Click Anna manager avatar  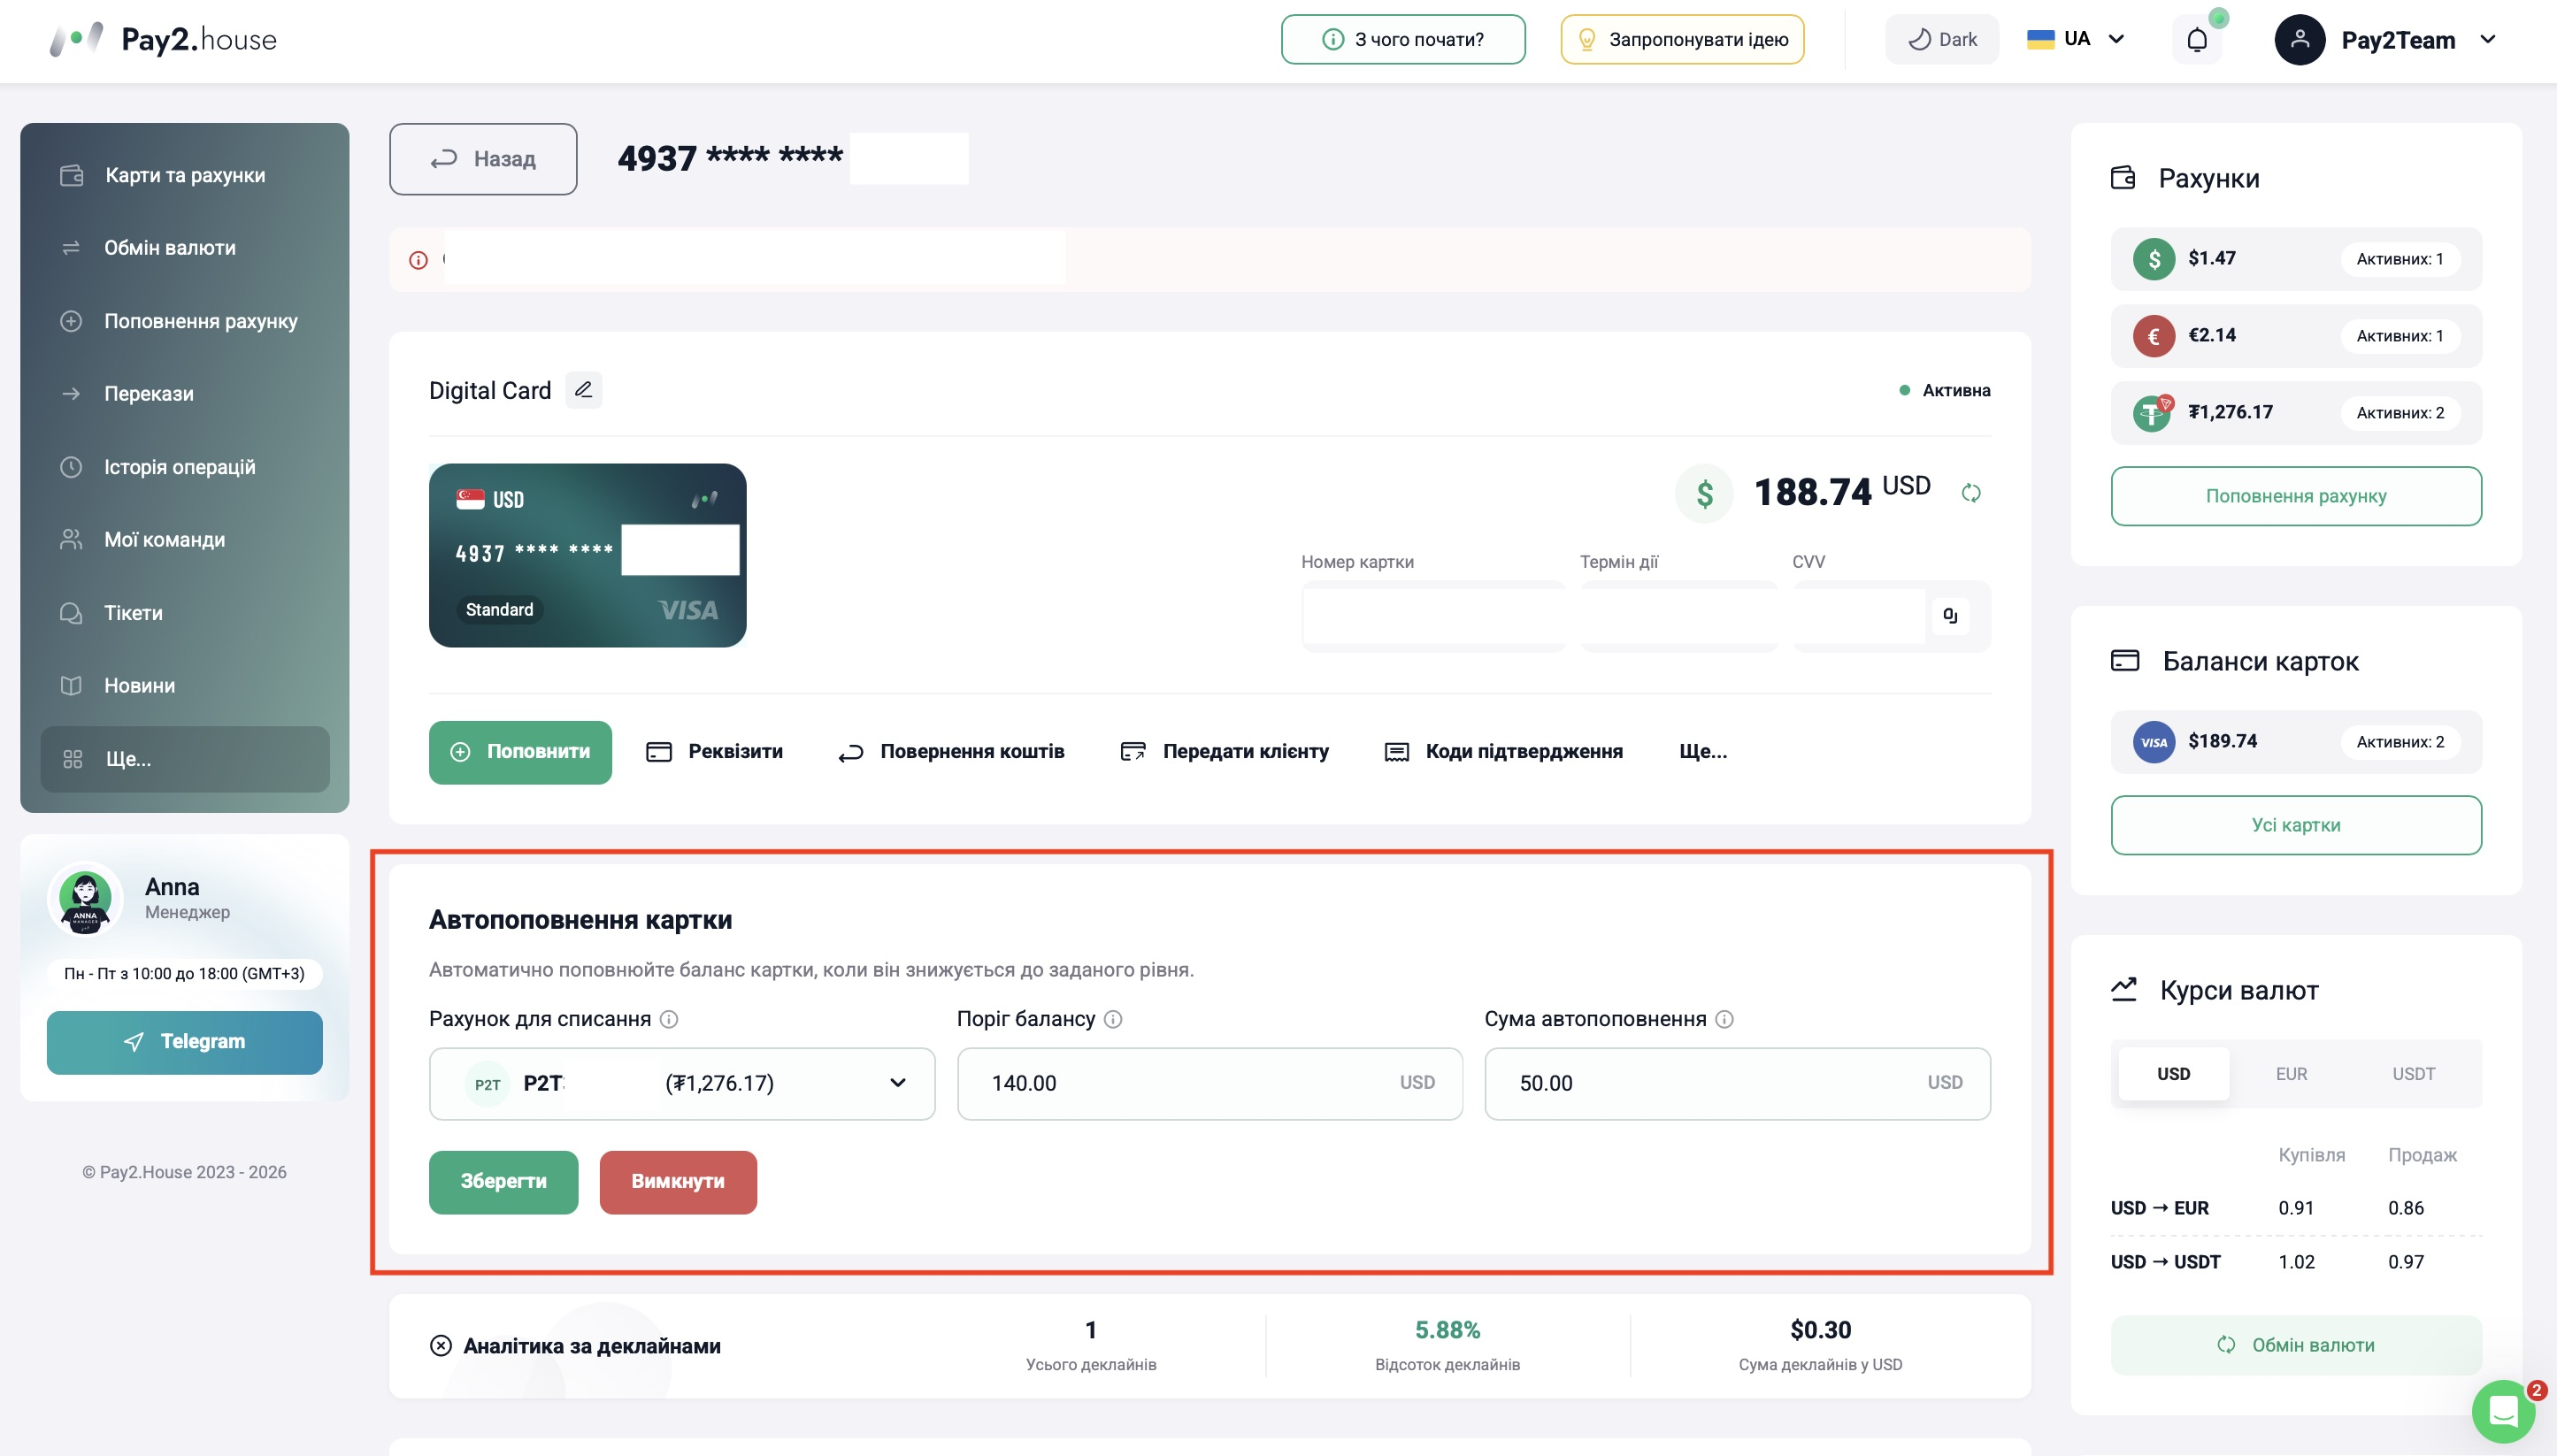85,899
